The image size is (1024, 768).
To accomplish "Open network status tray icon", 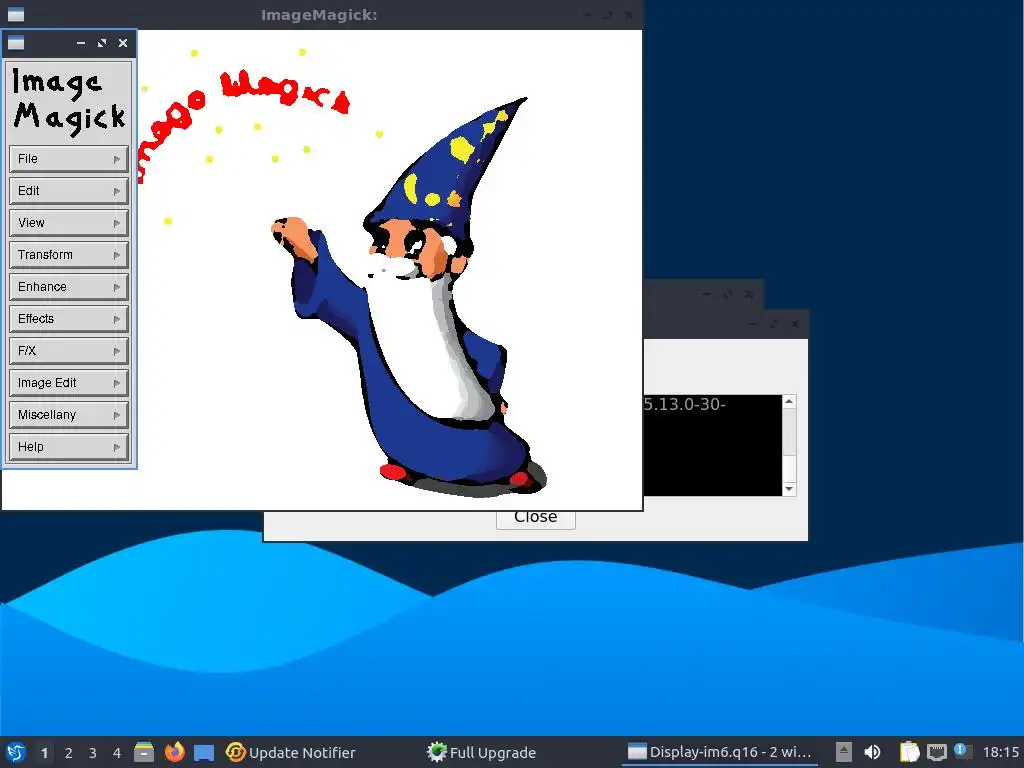I will [936, 752].
